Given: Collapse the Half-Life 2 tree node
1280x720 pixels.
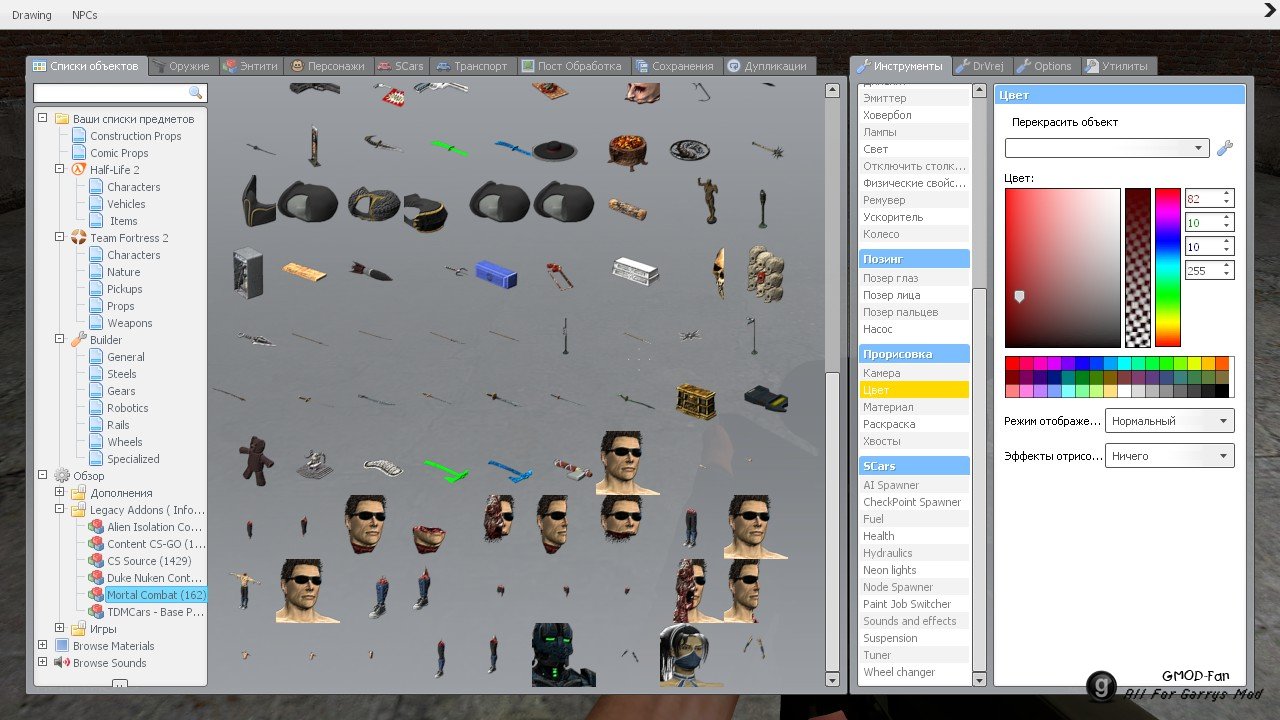Looking at the screenshot, I should 60,170.
